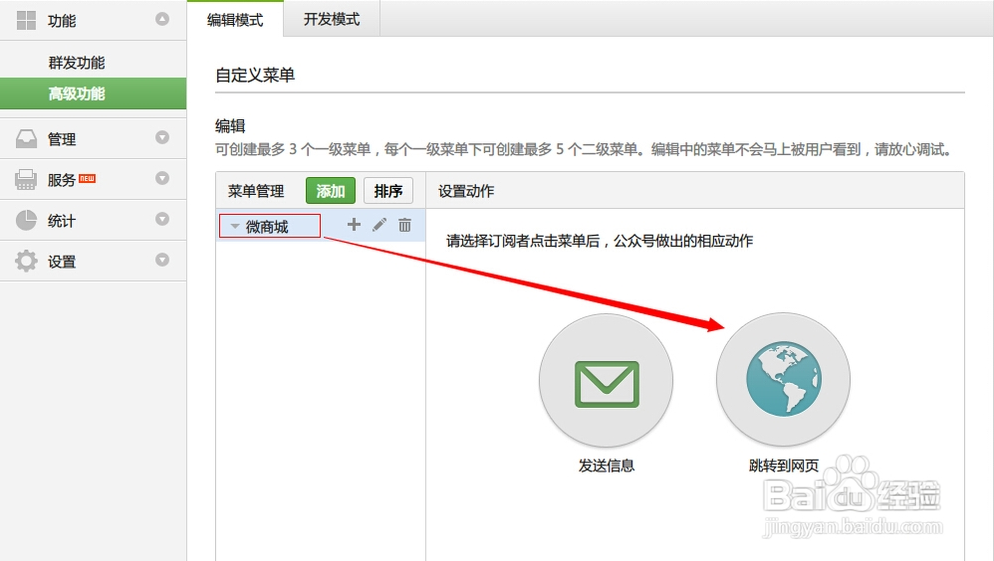Viewport: 994px width, 561px height.
Task: Click the 设置 gear icon
Action: [x=26, y=261]
